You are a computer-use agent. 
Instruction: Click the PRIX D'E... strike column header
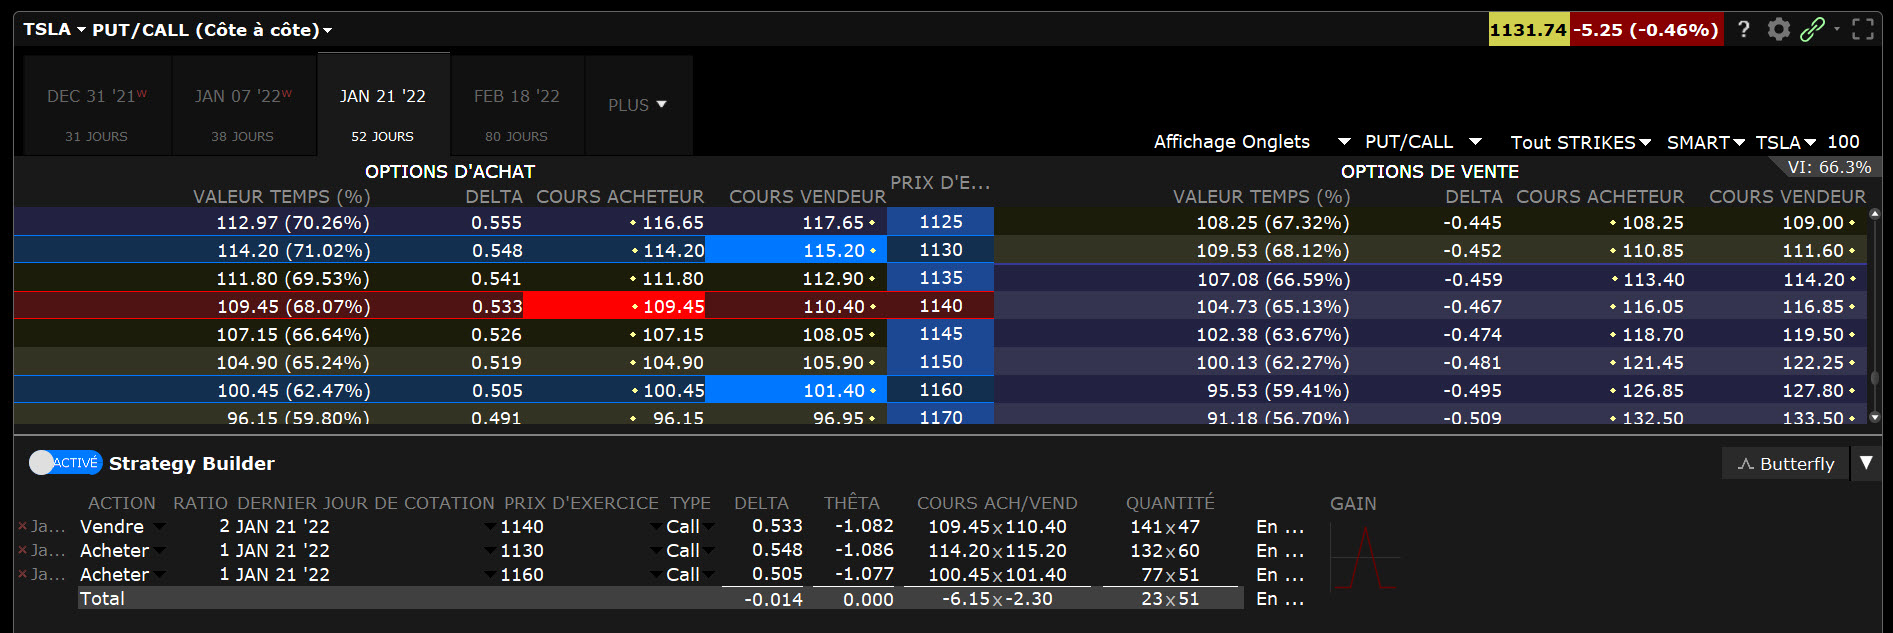point(940,183)
